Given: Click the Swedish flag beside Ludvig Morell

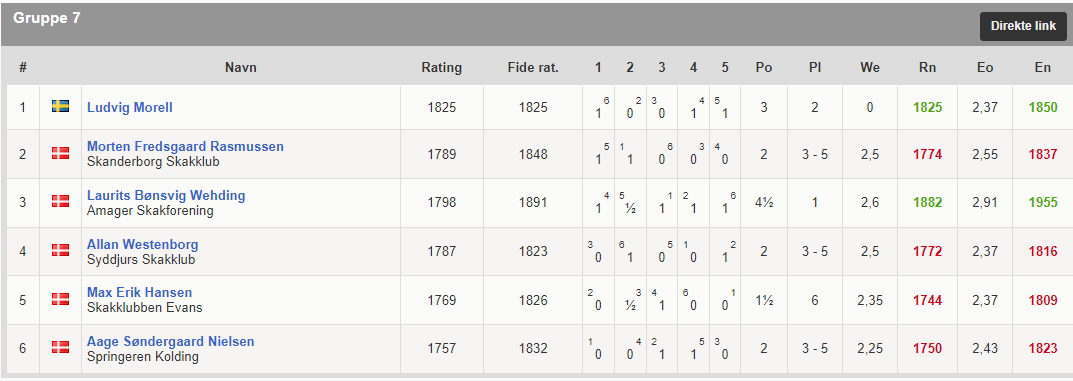Looking at the screenshot, I should coord(60,107).
